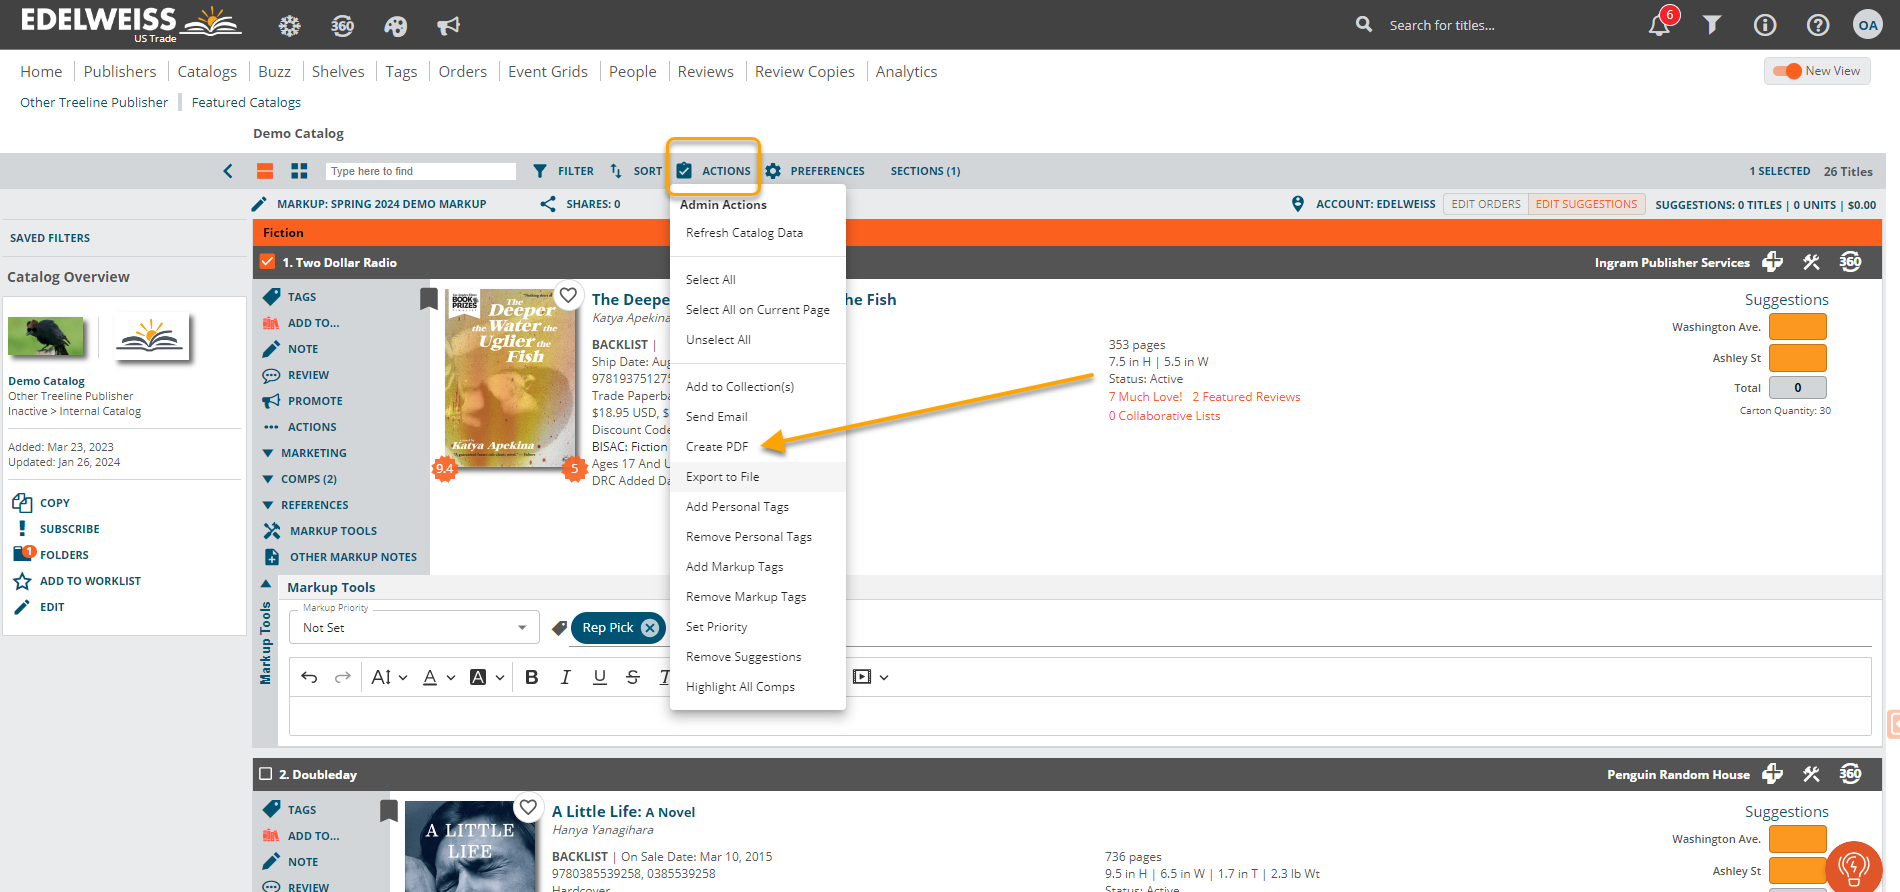The height and width of the screenshot is (892, 1900).
Task: Open the palette icon in top bar
Action: [x=395, y=26]
